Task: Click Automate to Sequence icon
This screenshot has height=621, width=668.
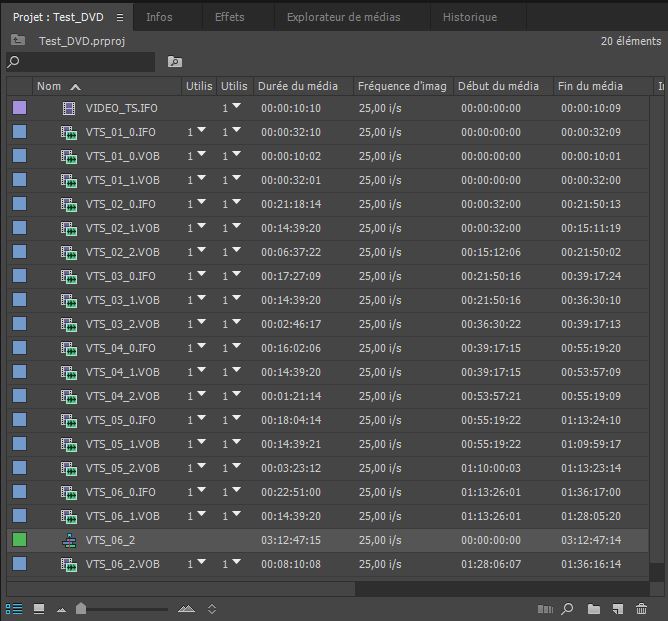Action: click(x=545, y=609)
